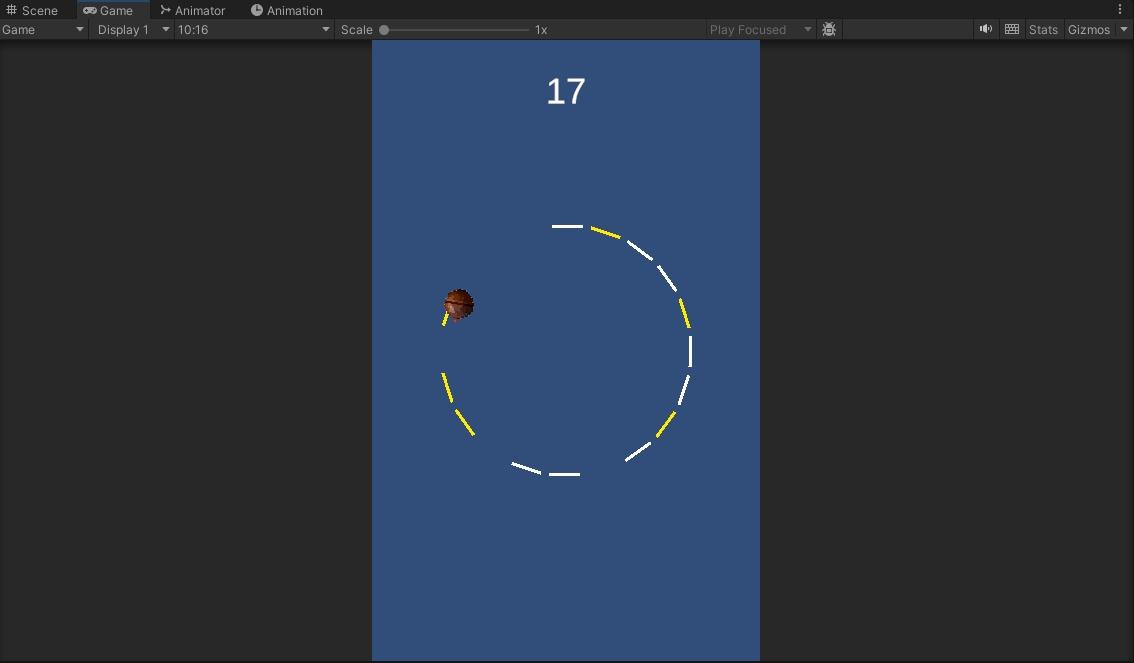The width and height of the screenshot is (1134, 663).
Task: Toggle the frame debugger bug icon
Action: click(829, 30)
